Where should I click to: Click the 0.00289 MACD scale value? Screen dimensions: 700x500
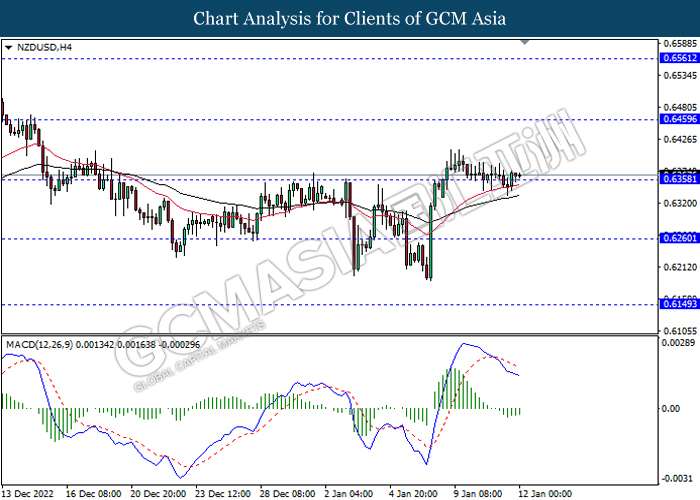[678, 343]
